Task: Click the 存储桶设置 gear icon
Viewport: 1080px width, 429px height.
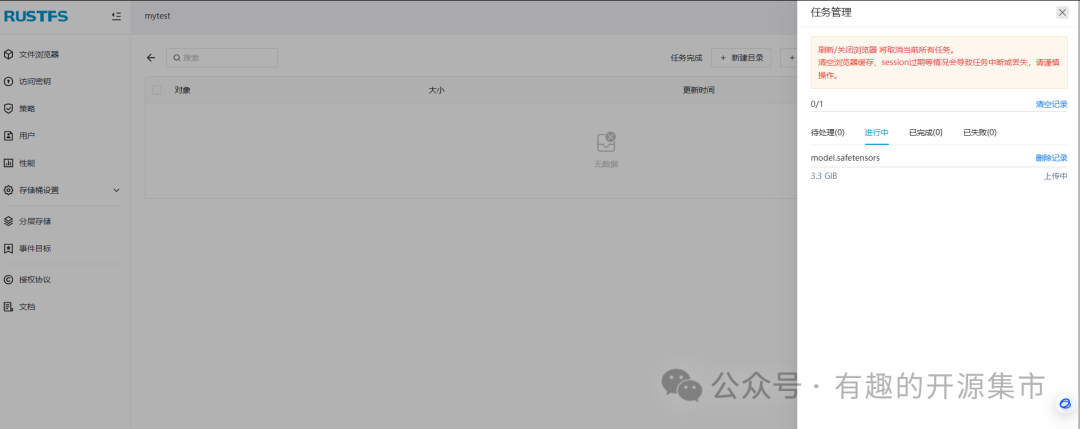Action: (x=9, y=190)
